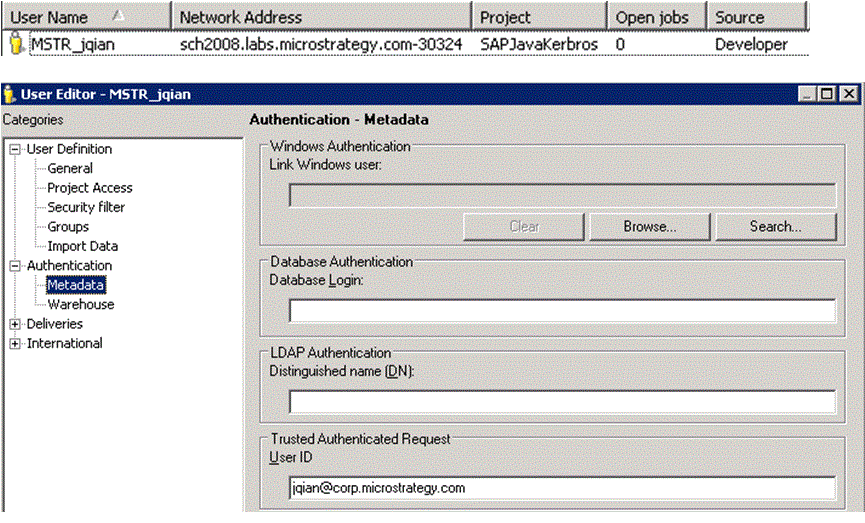Viewport: 865px width, 523px height.
Task: Select the Authentication category
Action: pos(69,265)
